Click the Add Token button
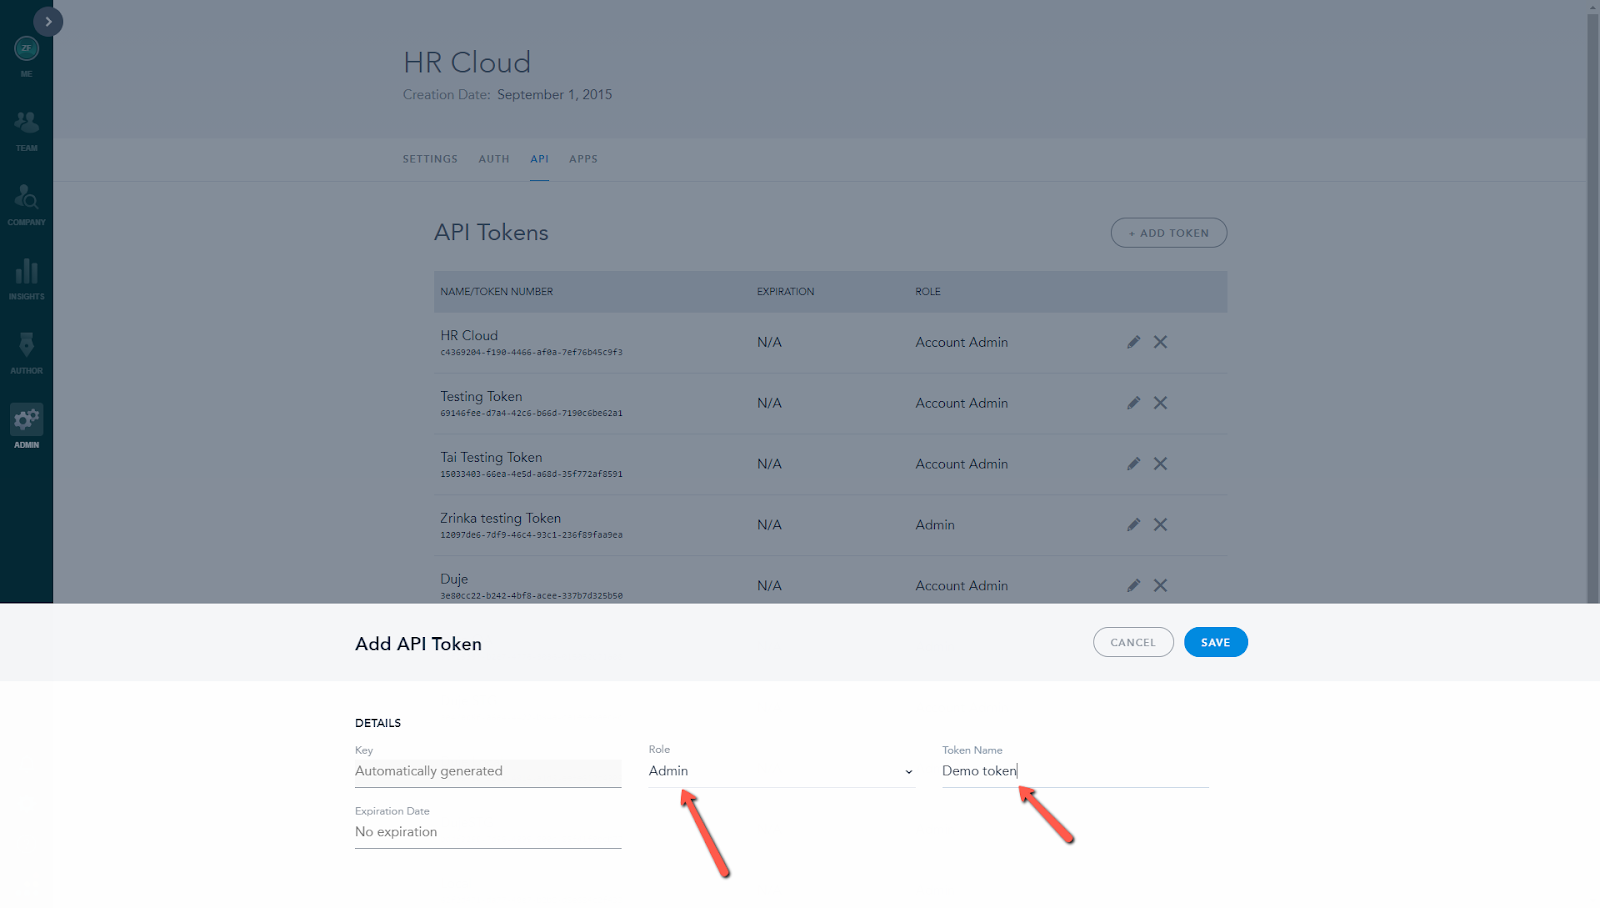This screenshot has width=1600, height=908. (1169, 233)
